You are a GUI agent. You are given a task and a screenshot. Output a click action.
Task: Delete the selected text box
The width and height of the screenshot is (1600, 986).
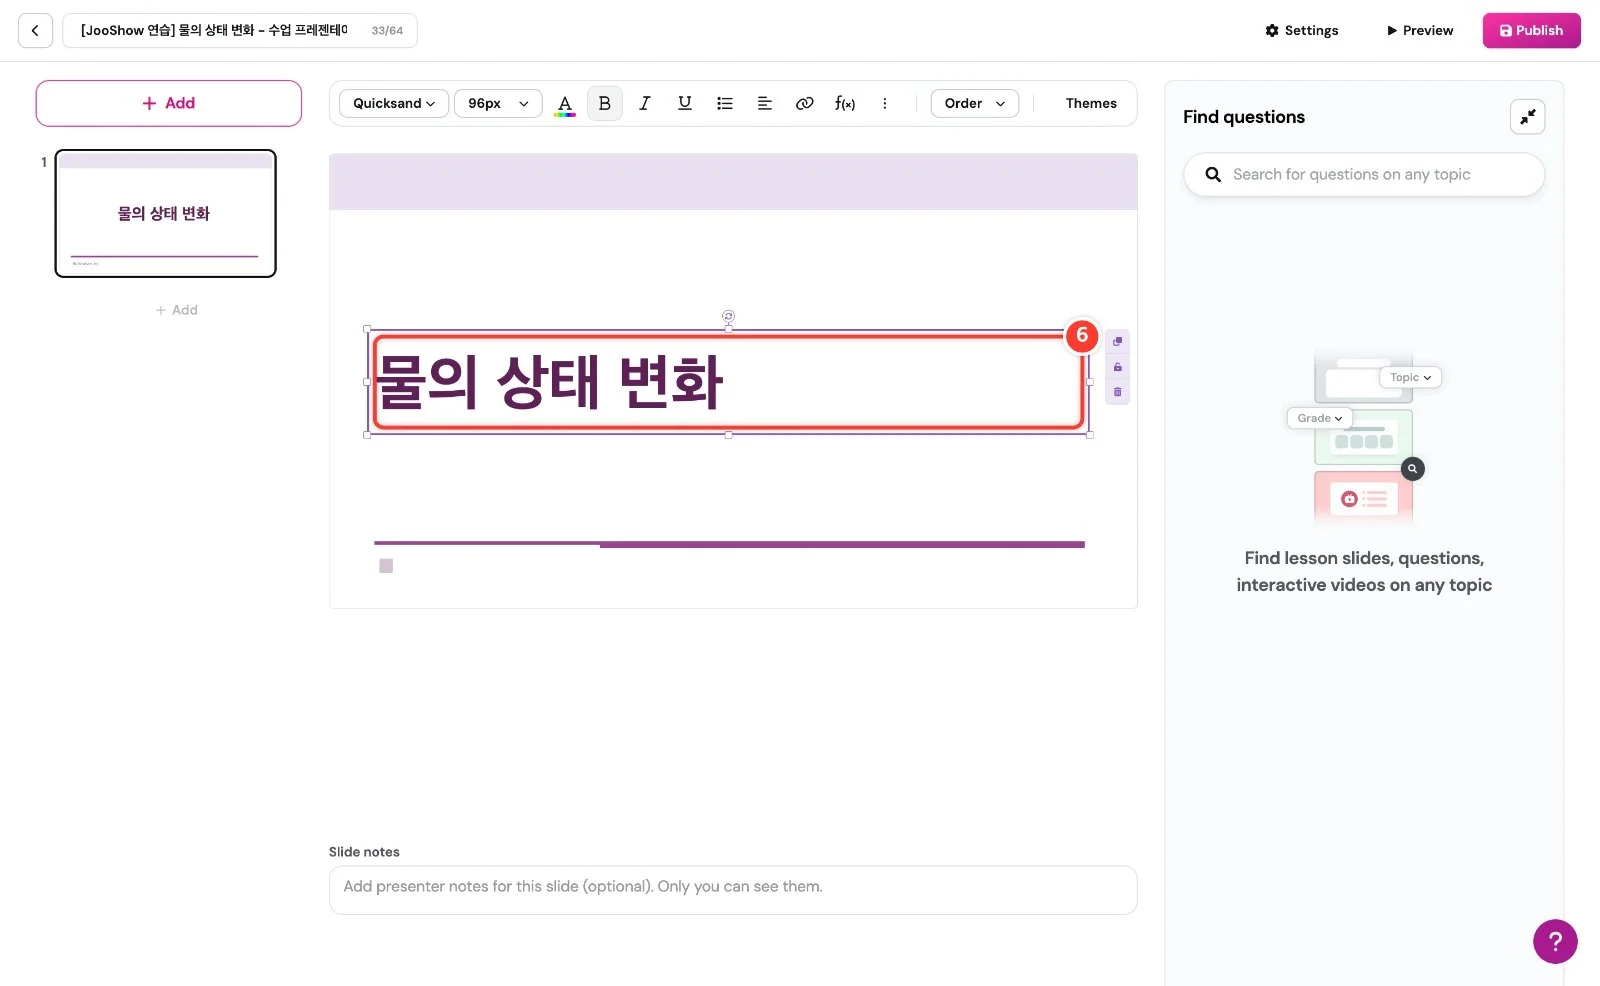click(x=1118, y=392)
